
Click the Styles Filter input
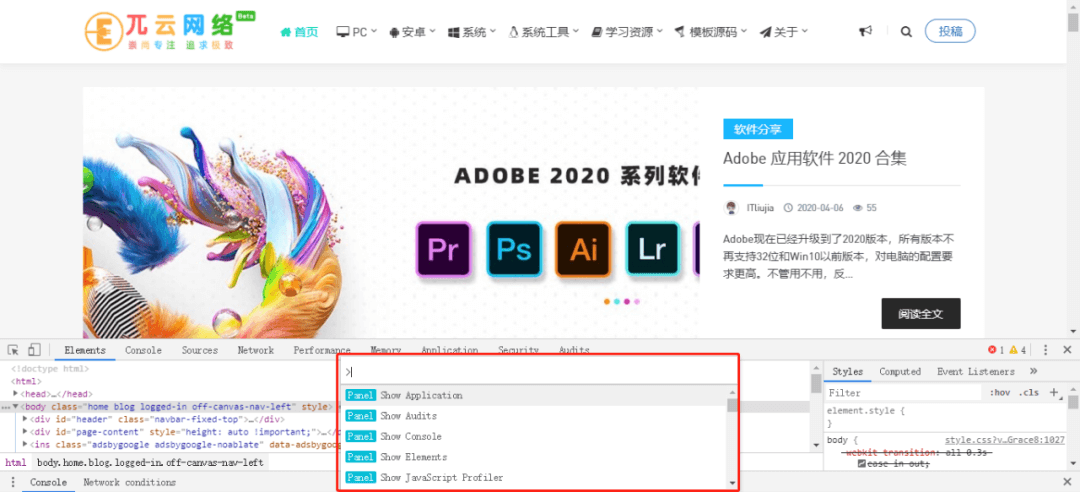click(x=904, y=393)
